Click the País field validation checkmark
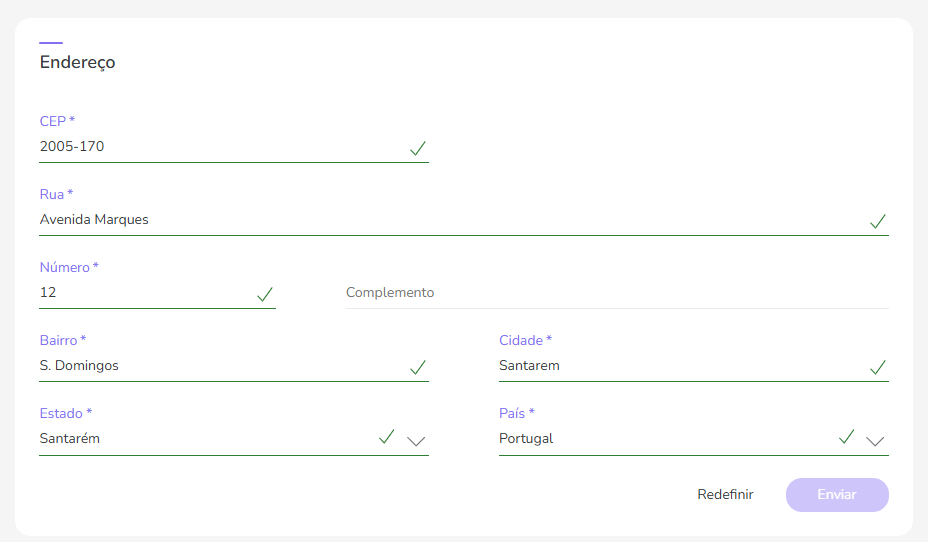 click(846, 437)
